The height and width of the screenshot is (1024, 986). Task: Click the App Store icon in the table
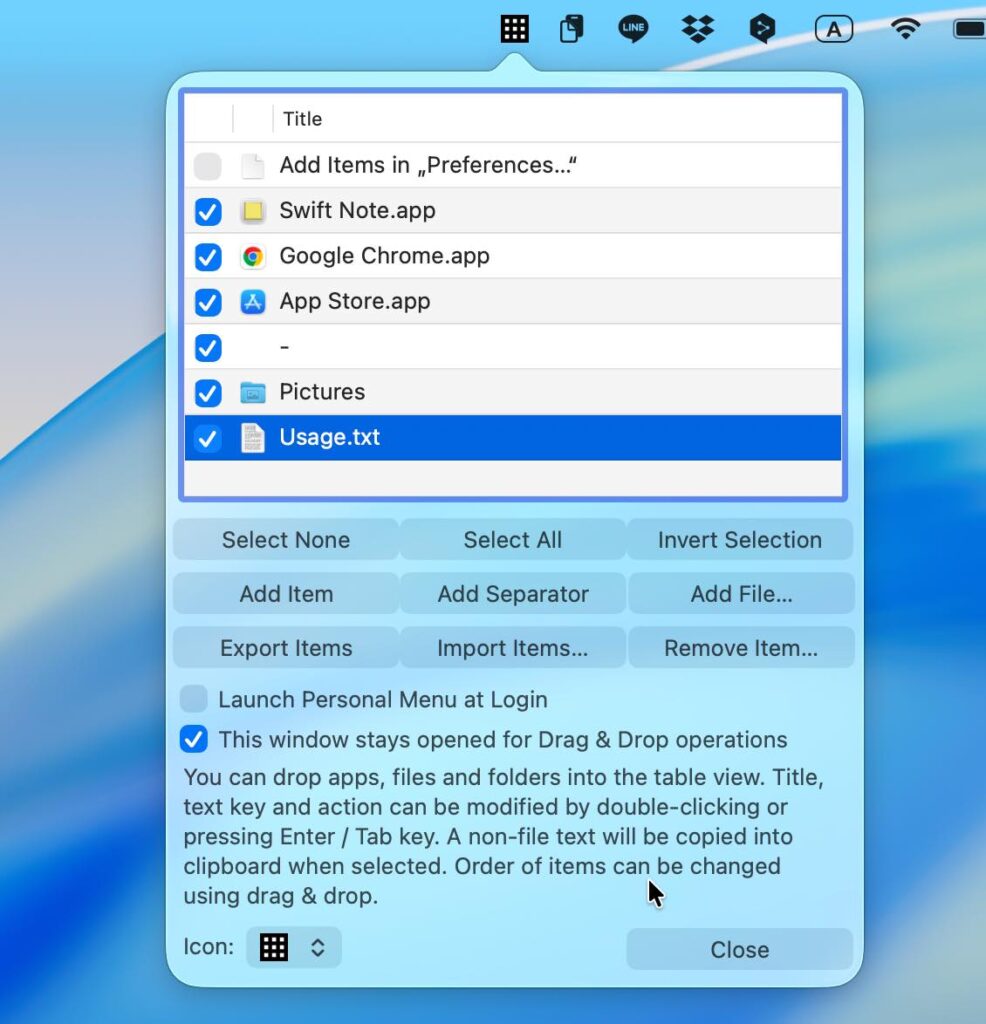coord(253,302)
